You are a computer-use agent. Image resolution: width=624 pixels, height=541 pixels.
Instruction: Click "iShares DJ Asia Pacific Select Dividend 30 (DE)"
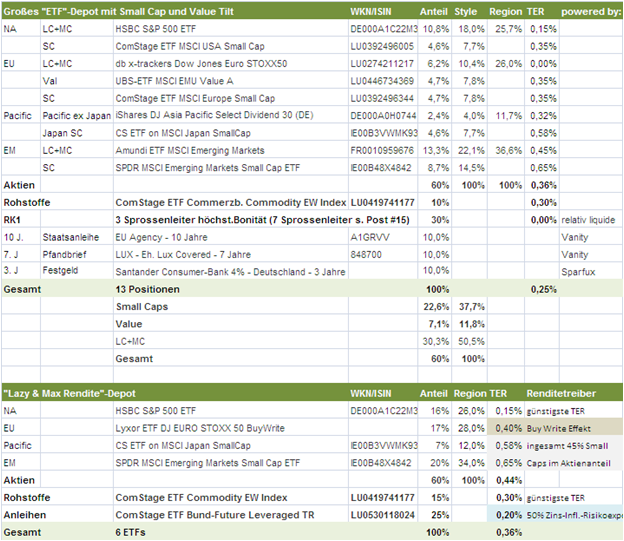[x=231, y=115]
